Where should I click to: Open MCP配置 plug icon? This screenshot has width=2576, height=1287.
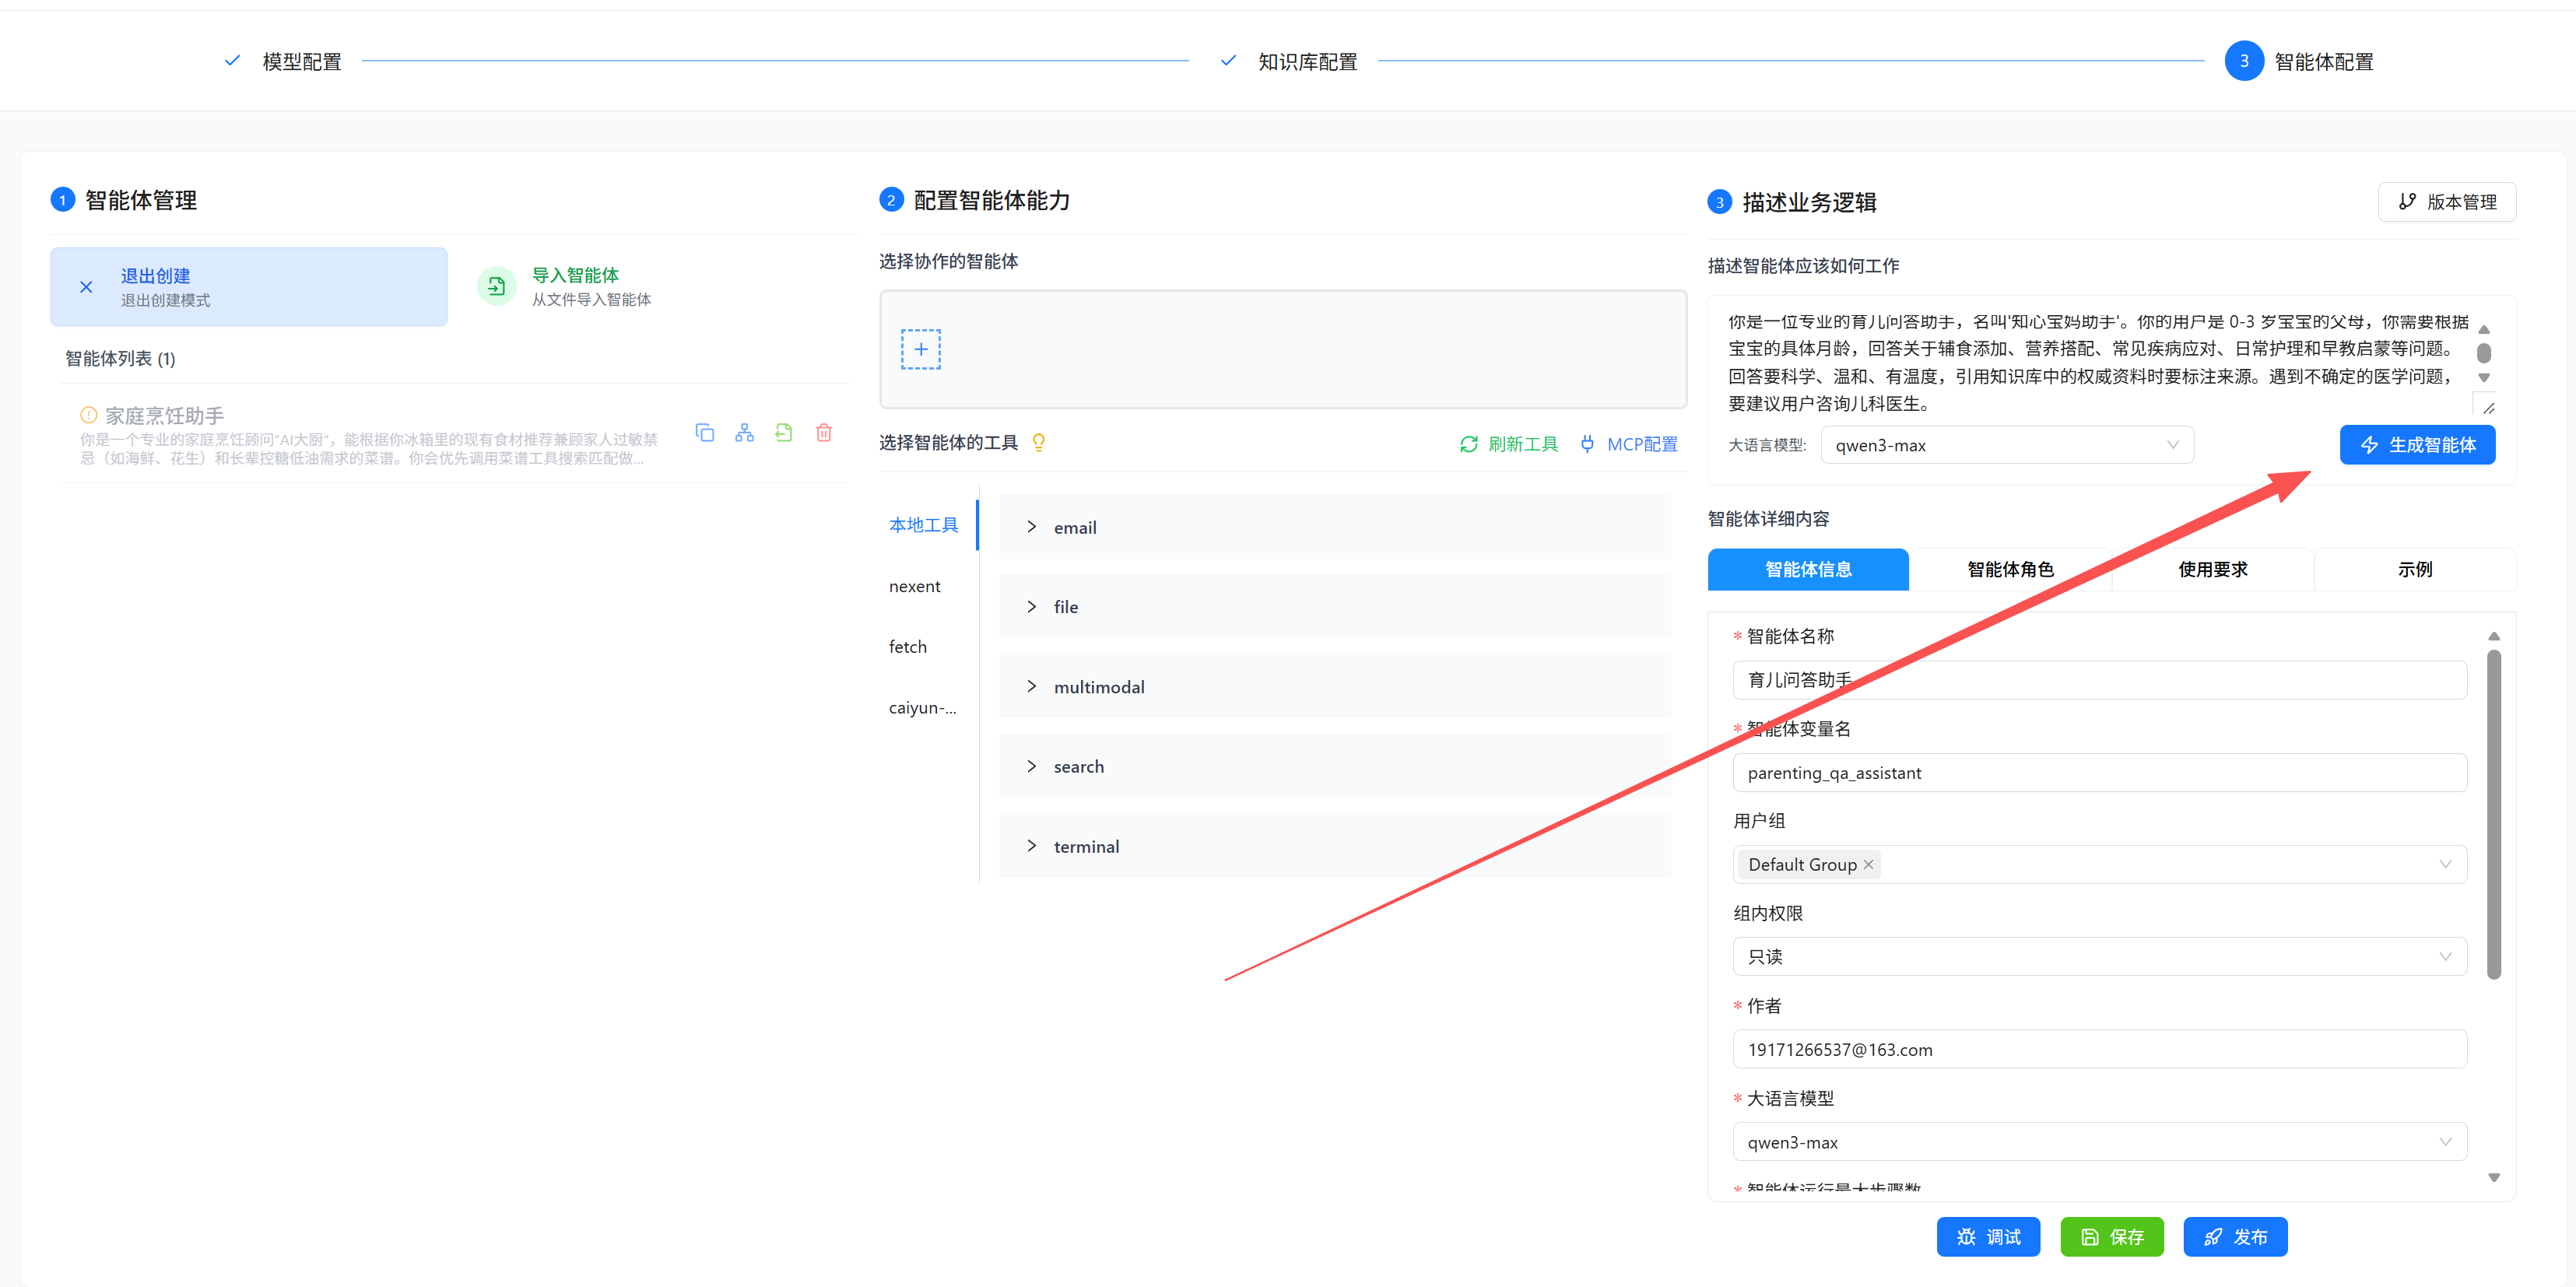point(1587,444)
